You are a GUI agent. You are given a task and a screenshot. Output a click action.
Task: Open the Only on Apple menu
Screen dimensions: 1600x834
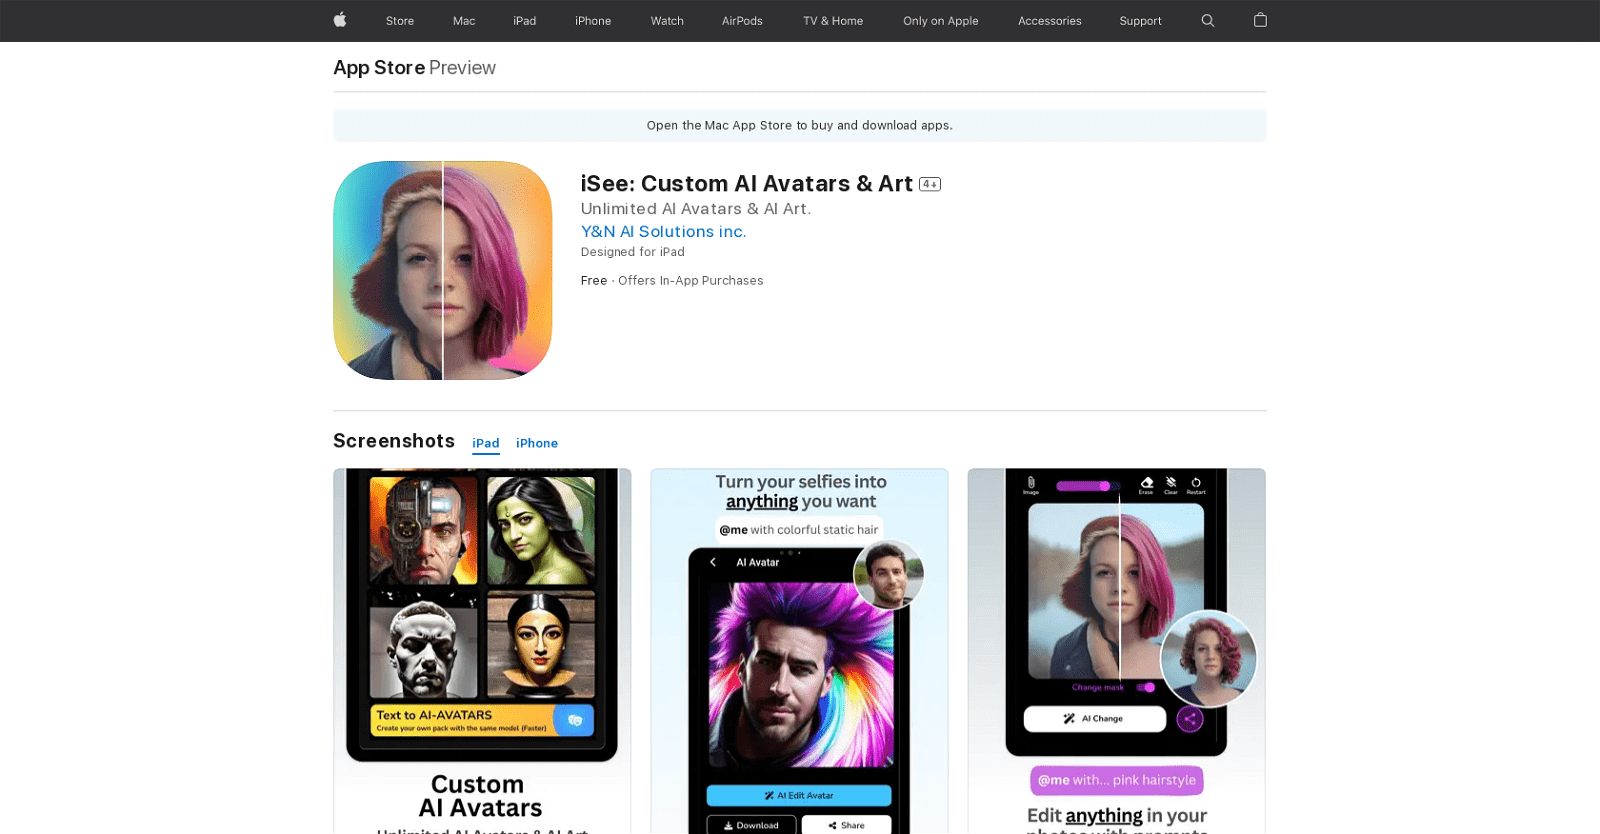click(x=940, y=21)
